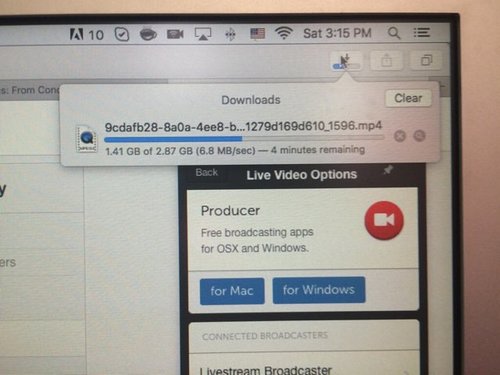Image resolution: width=500 pixels, height=375 pixels.
Task: Open Spotlight search magnifier
Action: click(394, 33)
